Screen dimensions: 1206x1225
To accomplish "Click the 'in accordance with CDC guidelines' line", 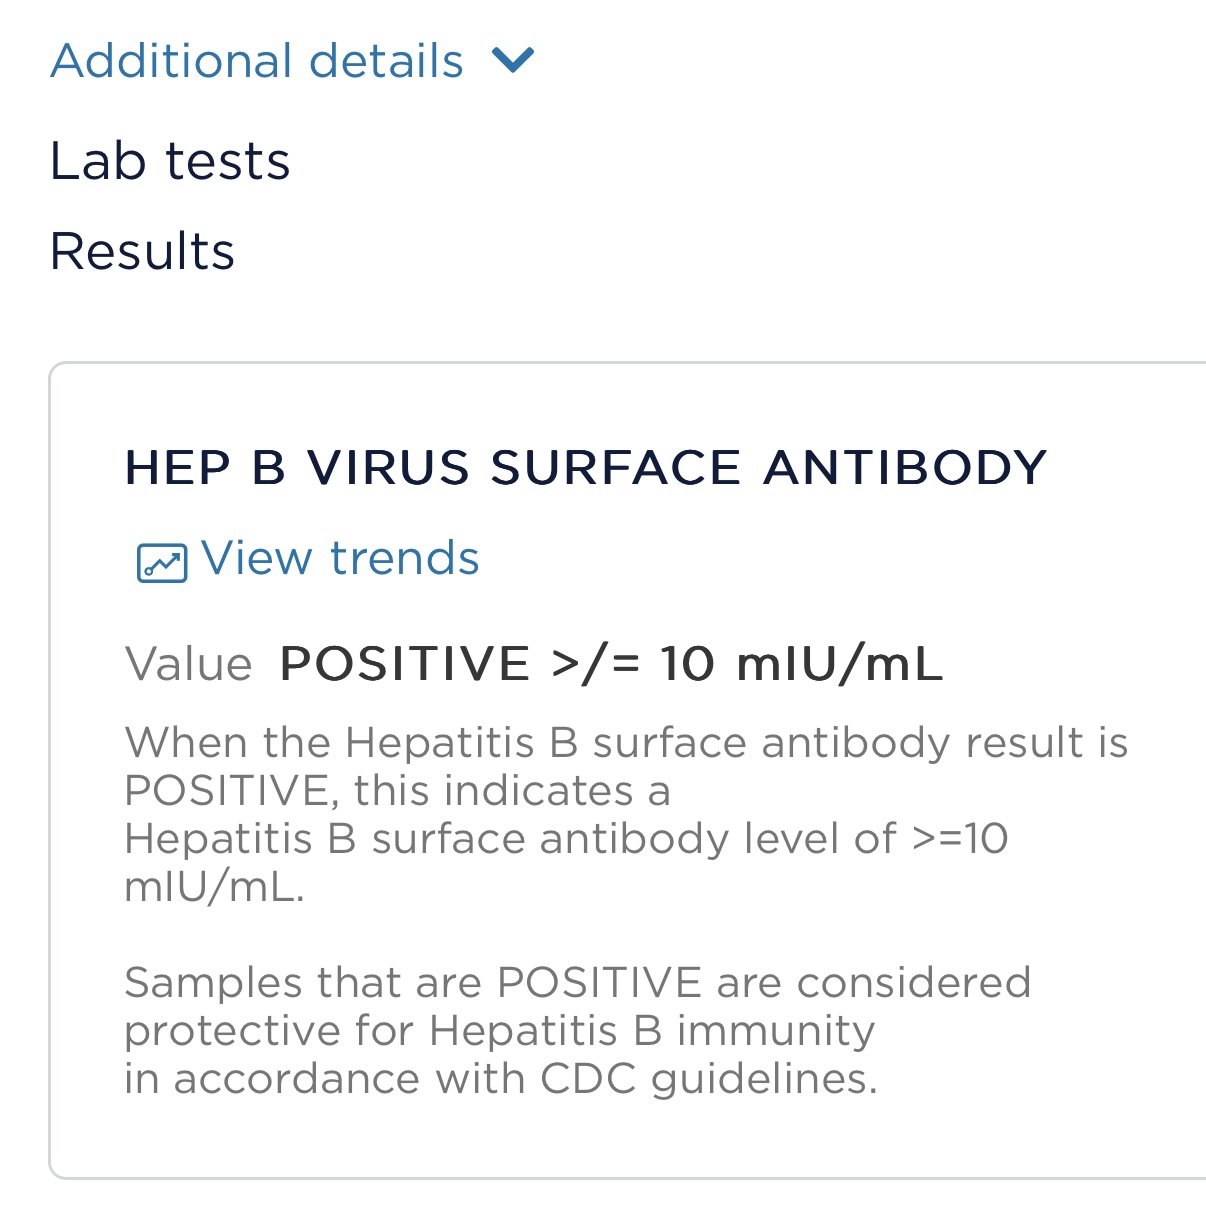I will tap(501, 1078).
